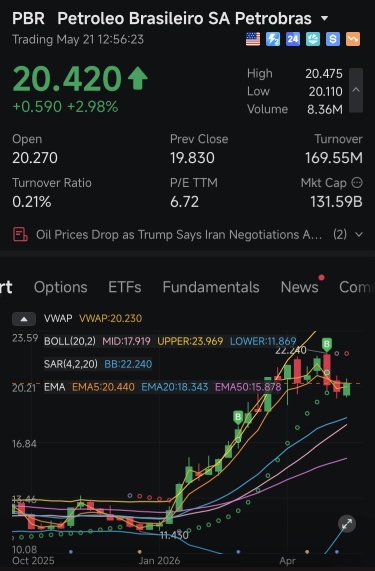Viewport: 375px width, 571px height.
Task: Open the Oil Prices Drop news headline
Action: click(179, 235)
